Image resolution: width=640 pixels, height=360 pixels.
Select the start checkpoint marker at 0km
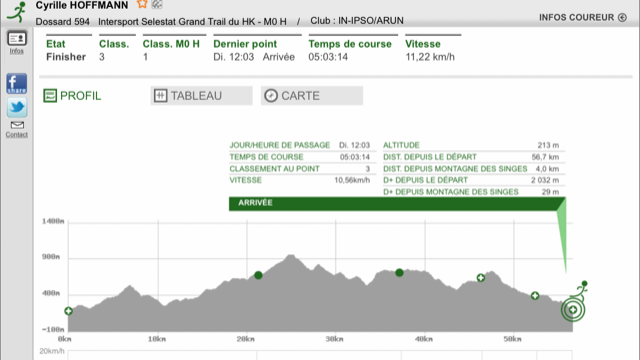coord(69,311)
